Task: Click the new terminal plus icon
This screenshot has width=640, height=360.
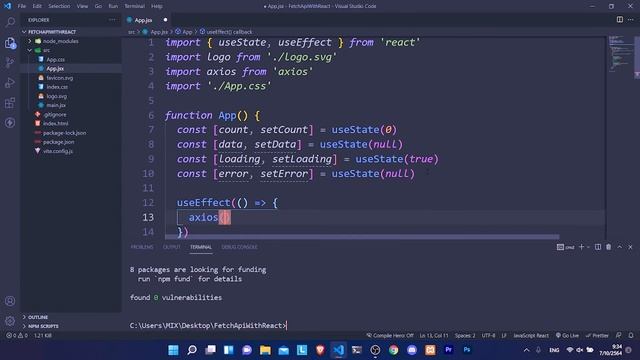Action: [581, 247]
